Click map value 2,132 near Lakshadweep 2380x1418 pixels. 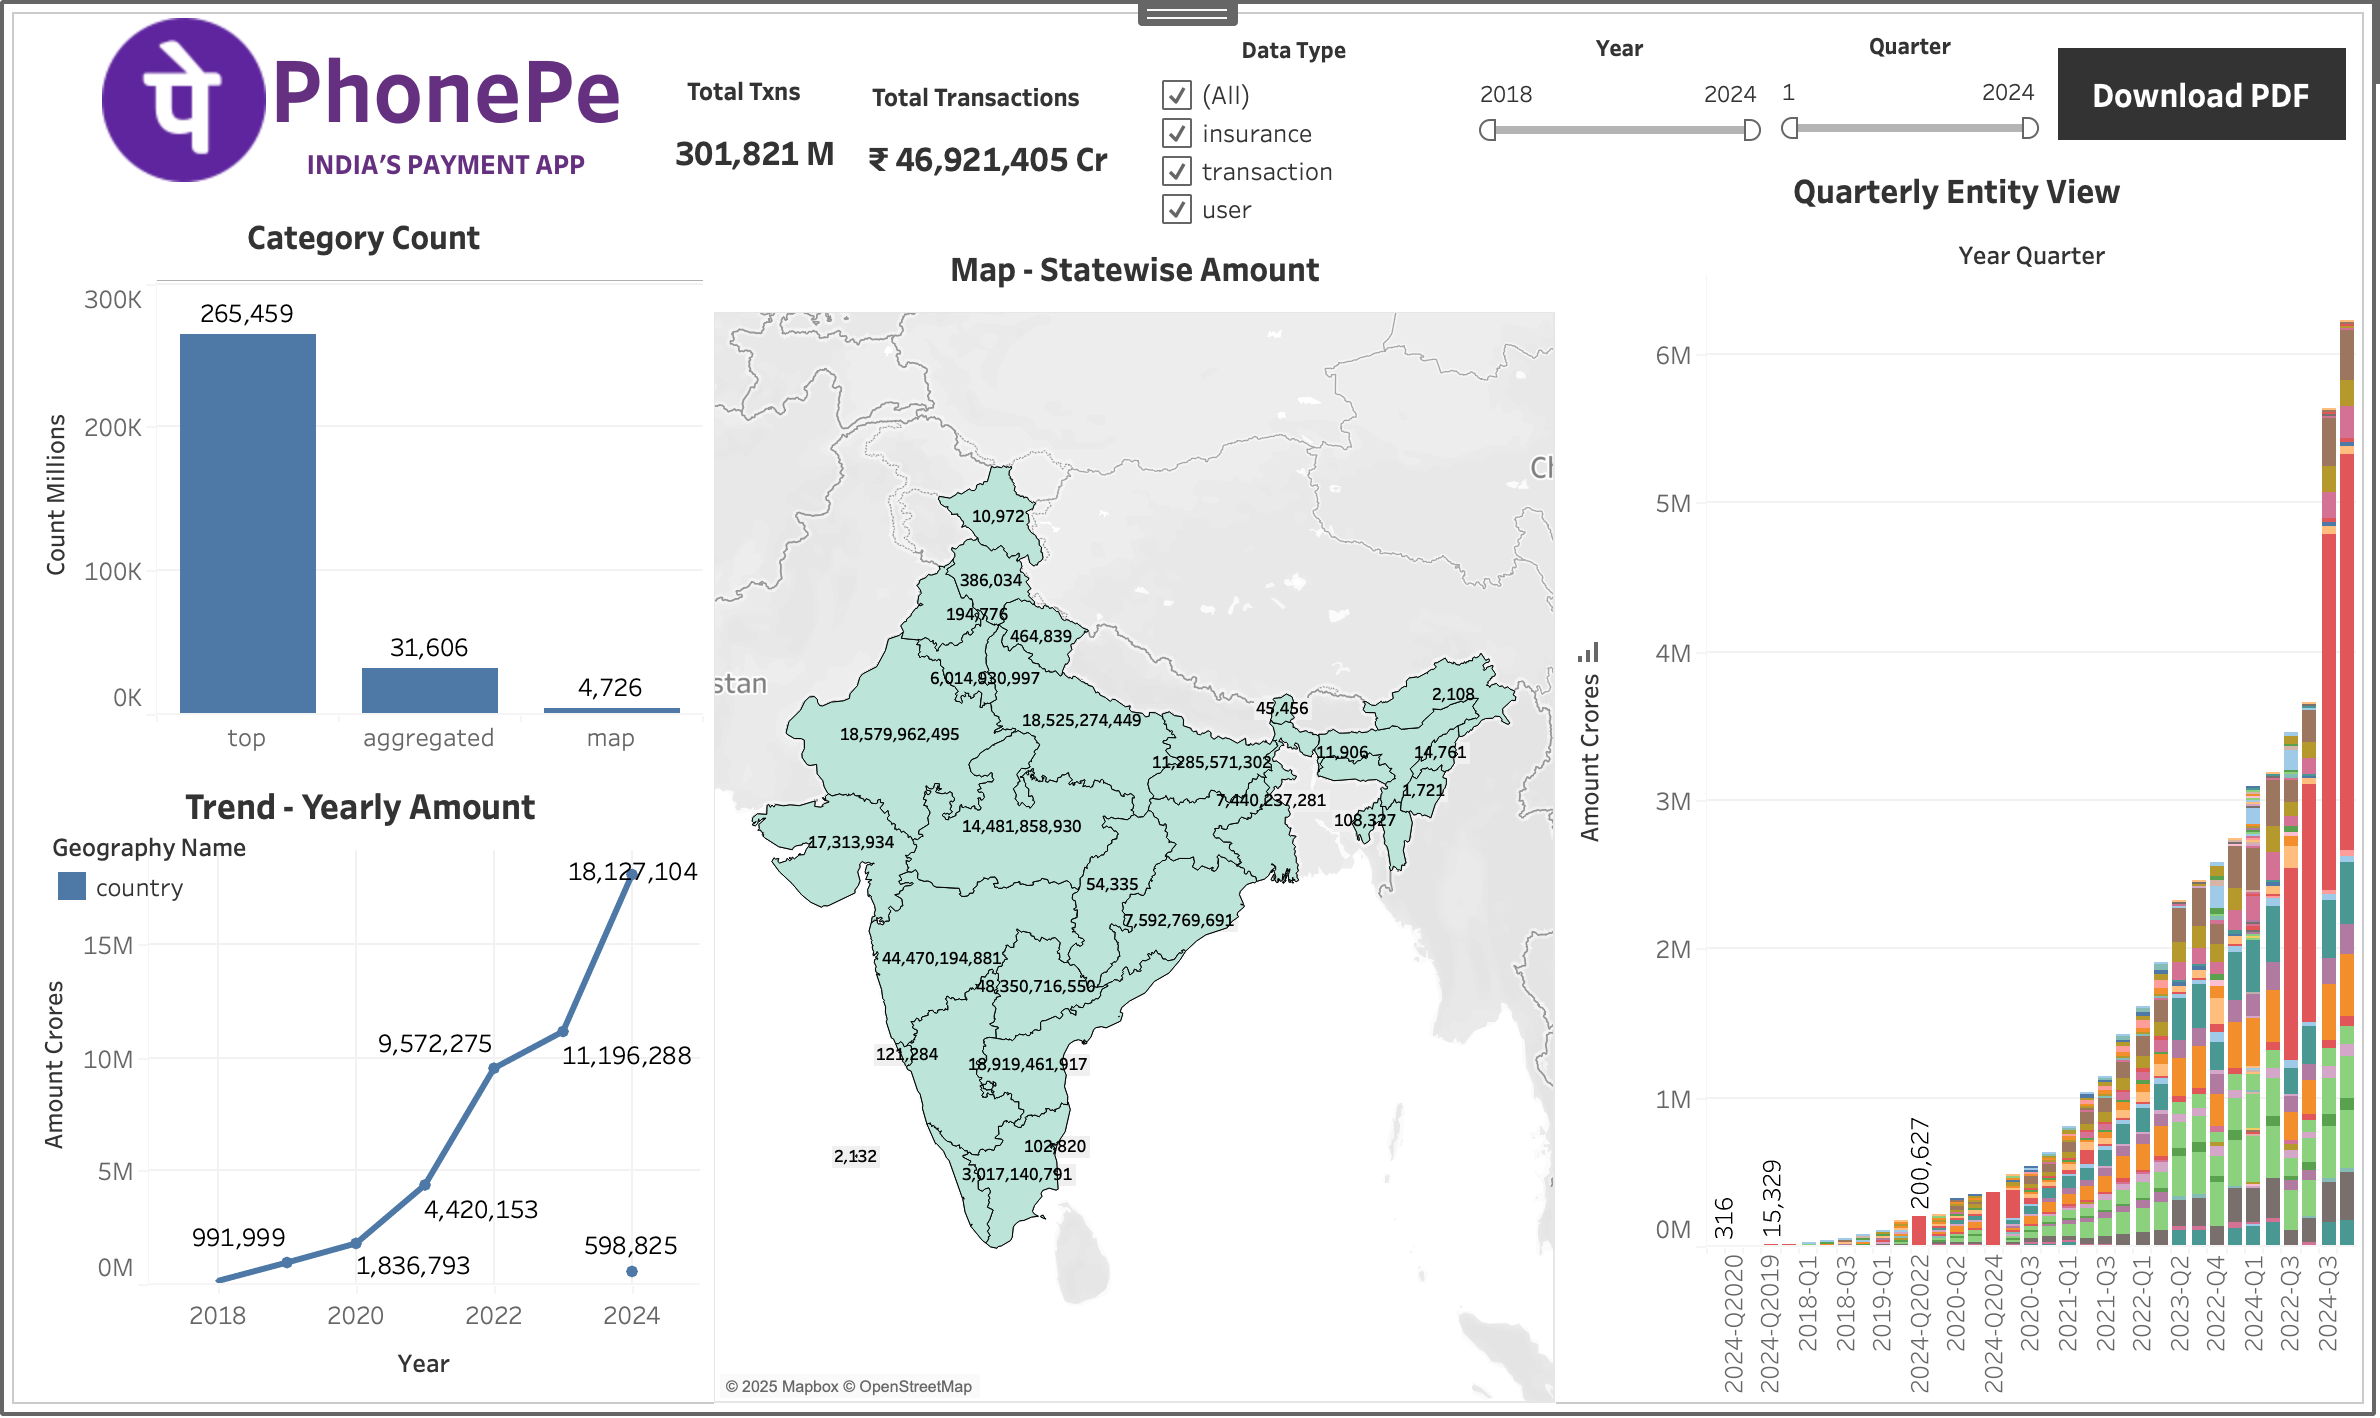pos(855,1156)
